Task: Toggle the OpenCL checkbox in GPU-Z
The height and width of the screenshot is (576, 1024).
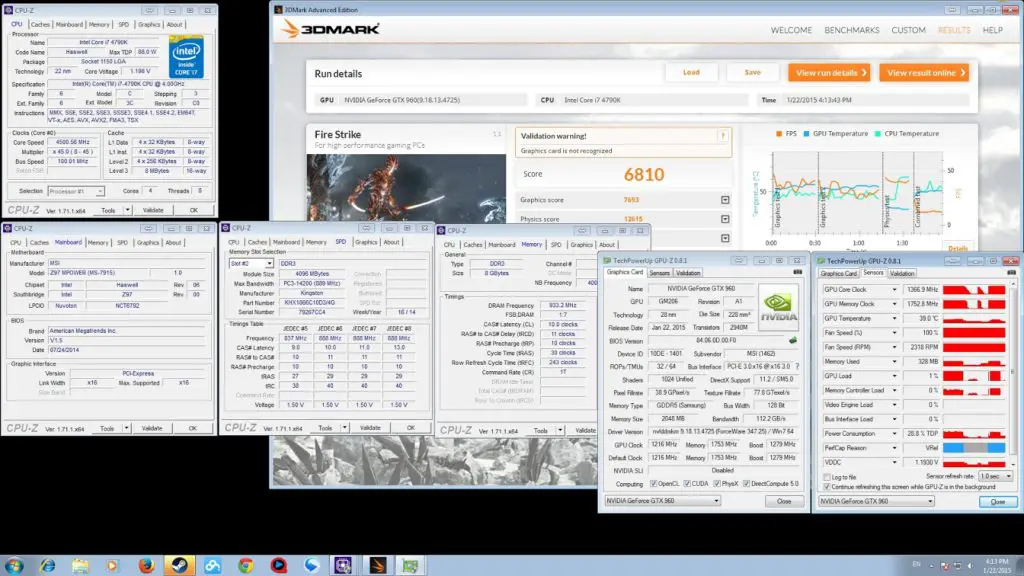Action: pos(654,484)
